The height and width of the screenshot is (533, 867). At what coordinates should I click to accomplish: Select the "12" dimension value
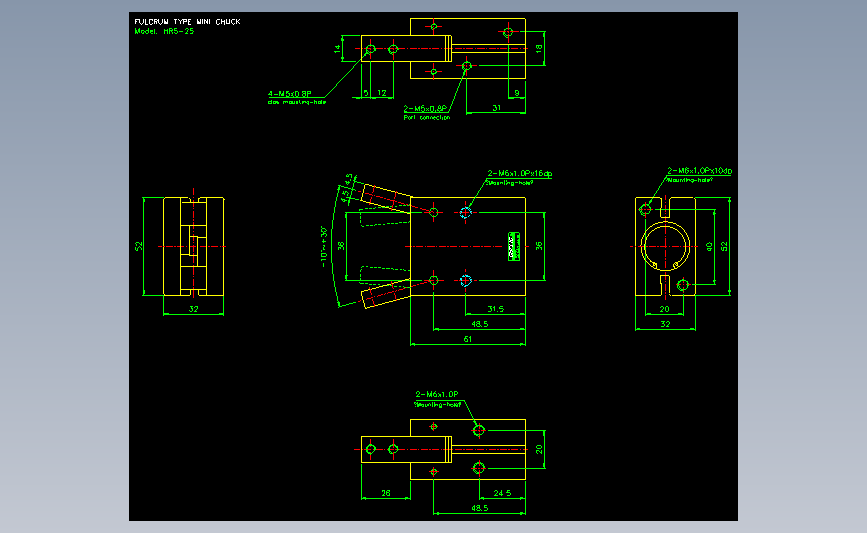coord(382,93)
